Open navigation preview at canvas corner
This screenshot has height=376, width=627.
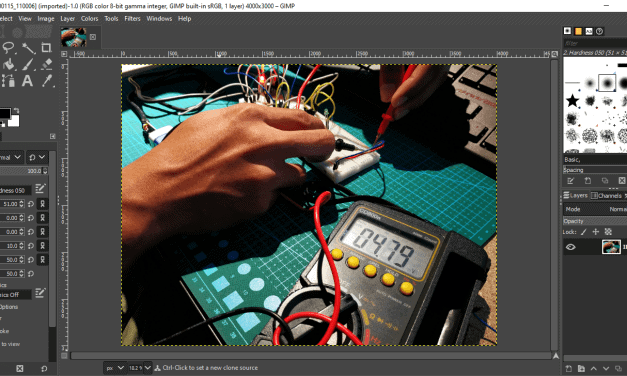tap(555, 356)
